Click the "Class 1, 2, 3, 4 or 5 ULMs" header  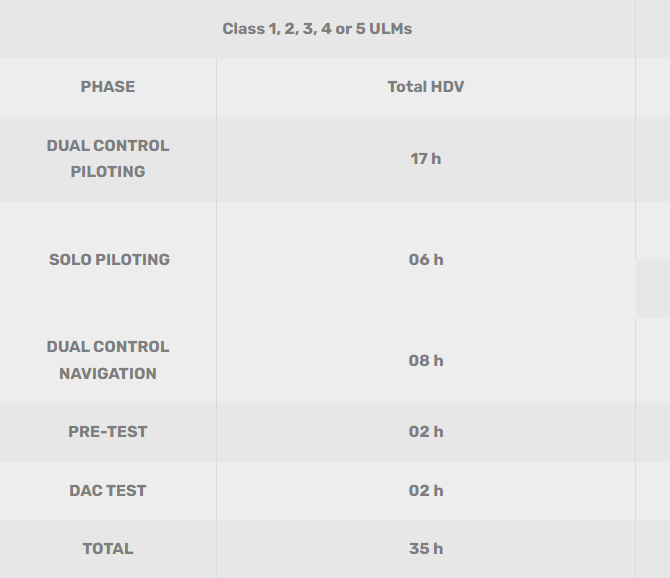[317, 29]
